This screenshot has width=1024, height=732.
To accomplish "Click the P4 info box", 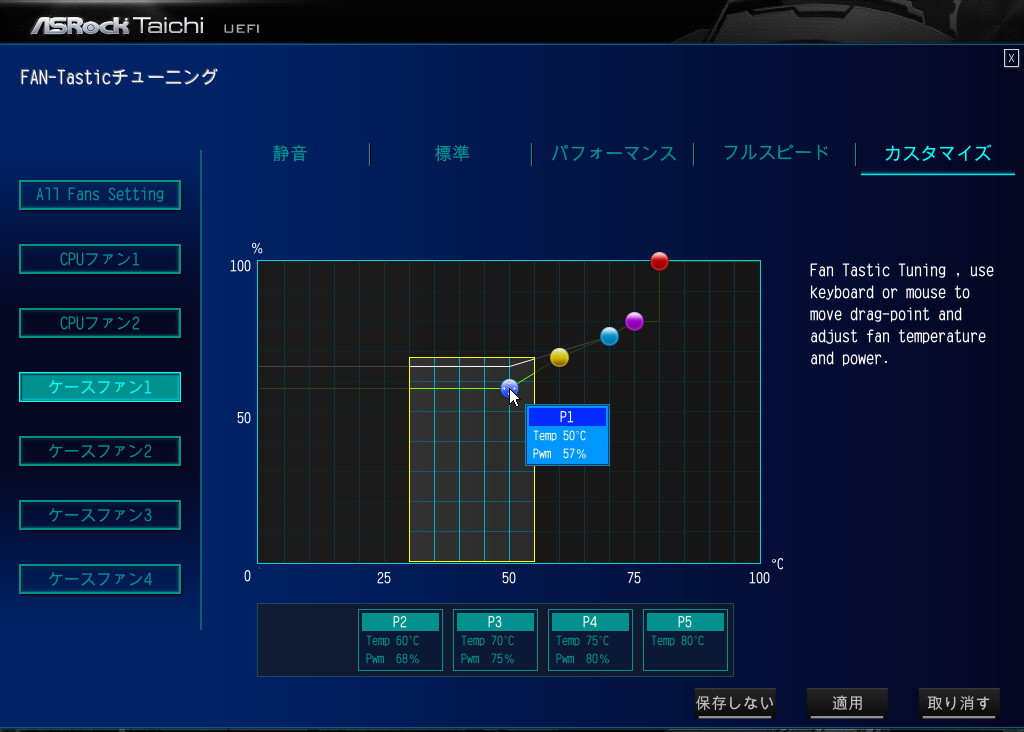I will 590,640.
